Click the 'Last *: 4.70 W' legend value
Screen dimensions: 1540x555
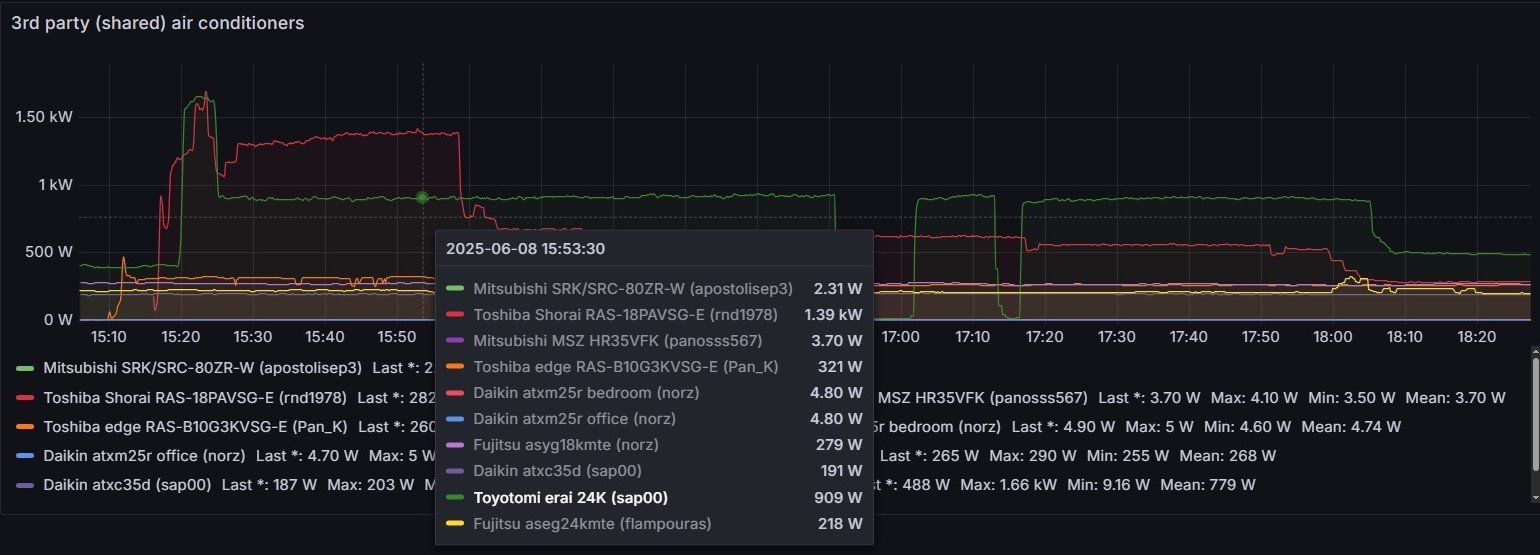pos(307,455)
